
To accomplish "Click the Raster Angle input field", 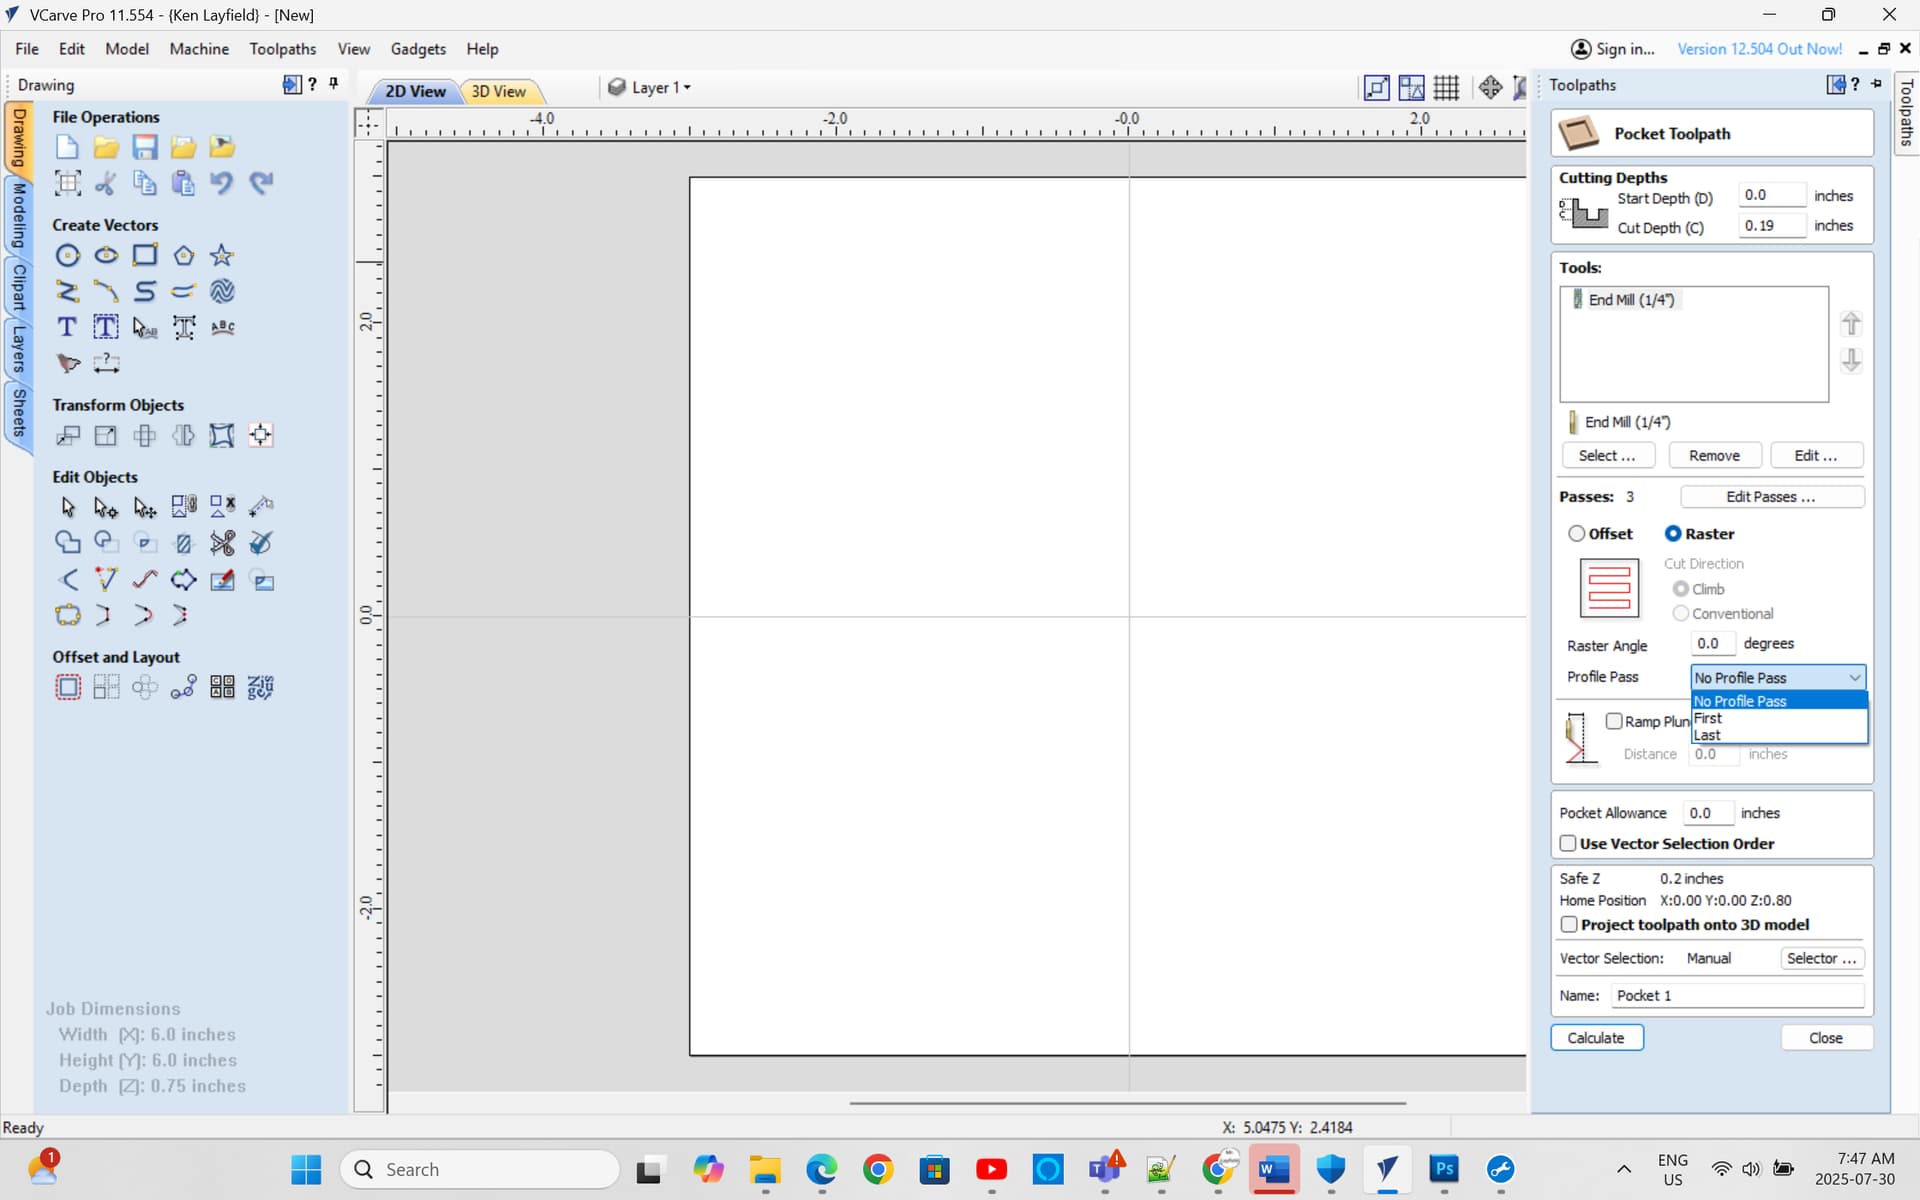I will pyautogui.click(x=1713, y=644).
